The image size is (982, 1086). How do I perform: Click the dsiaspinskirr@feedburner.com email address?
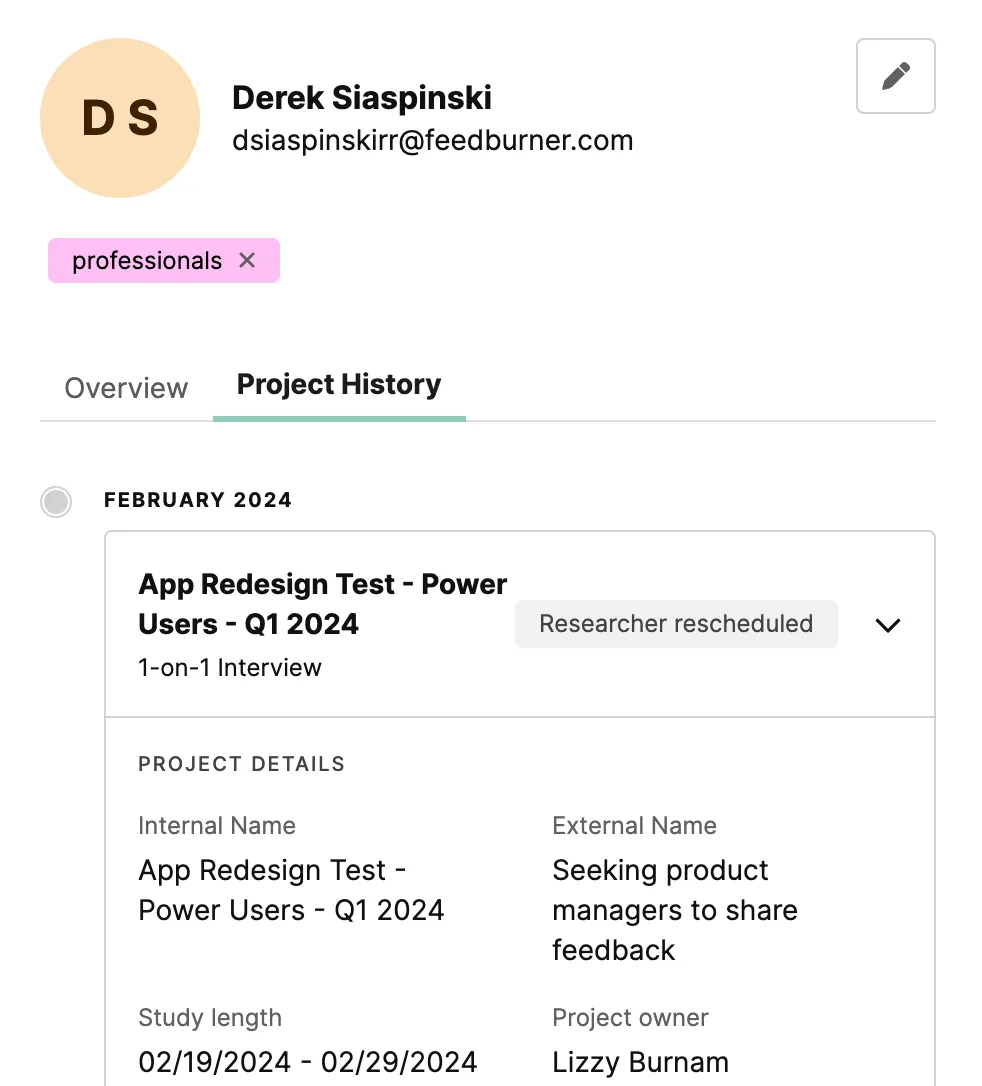(433, 141)
